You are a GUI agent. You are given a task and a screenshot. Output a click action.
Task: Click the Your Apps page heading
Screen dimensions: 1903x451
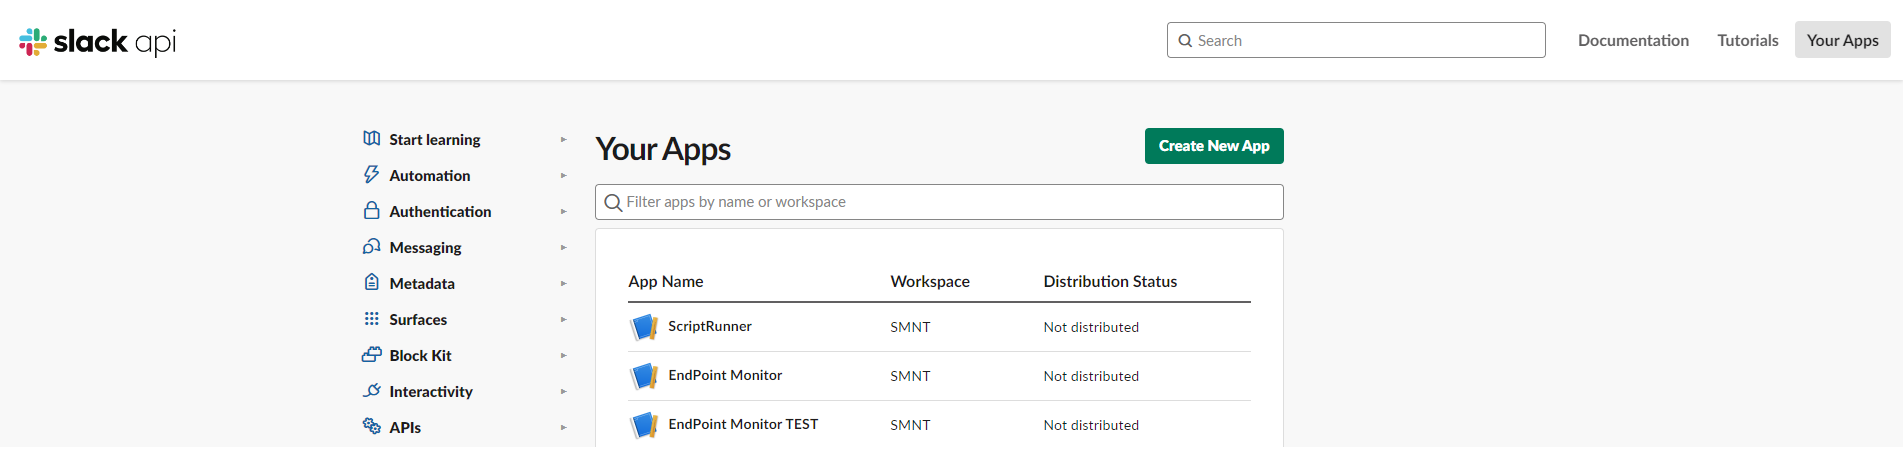click(x=663, y=149)
